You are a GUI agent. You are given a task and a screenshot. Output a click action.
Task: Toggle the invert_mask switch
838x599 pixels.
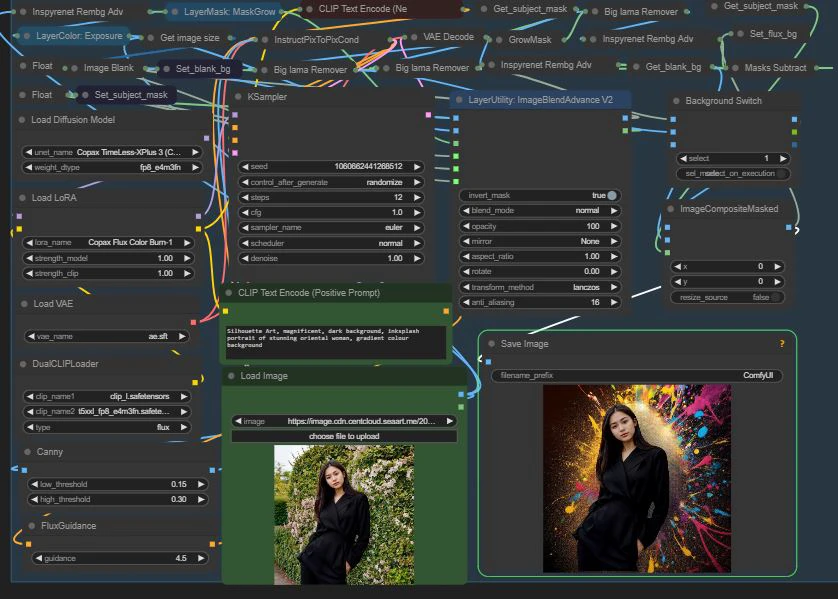[611, 196]
